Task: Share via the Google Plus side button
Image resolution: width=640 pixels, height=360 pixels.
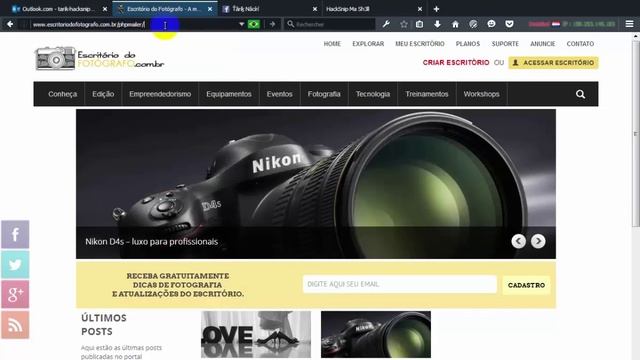Action: [x=15, y=294]
